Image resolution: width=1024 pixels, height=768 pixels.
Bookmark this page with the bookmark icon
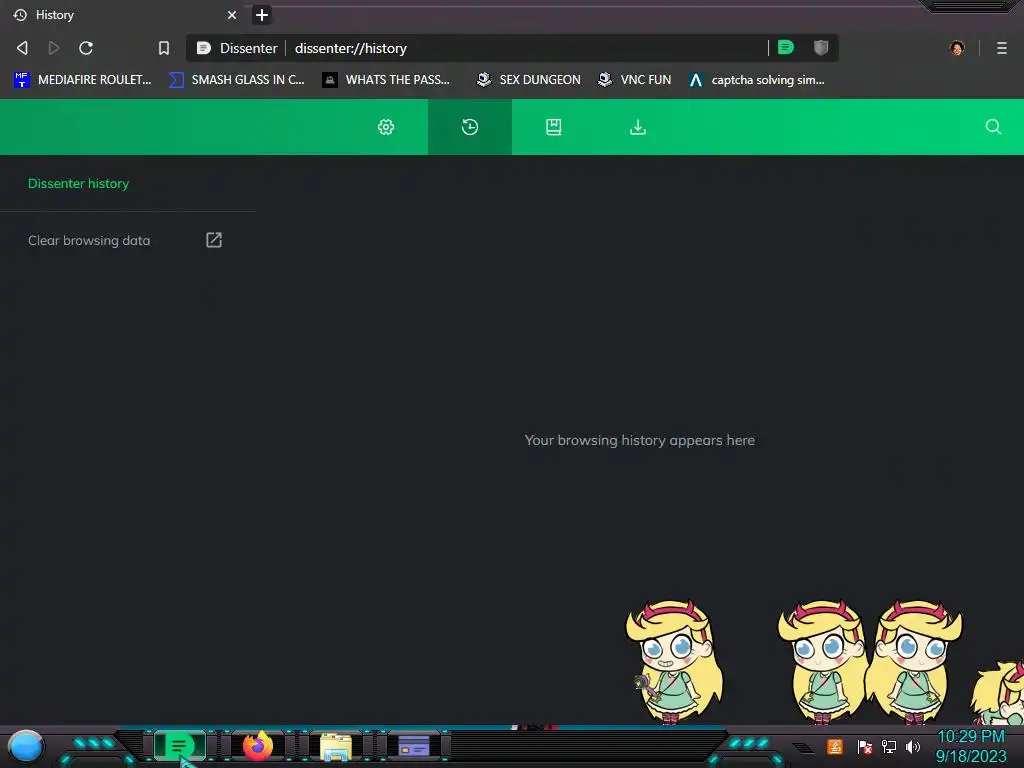(x=164, y=48)
